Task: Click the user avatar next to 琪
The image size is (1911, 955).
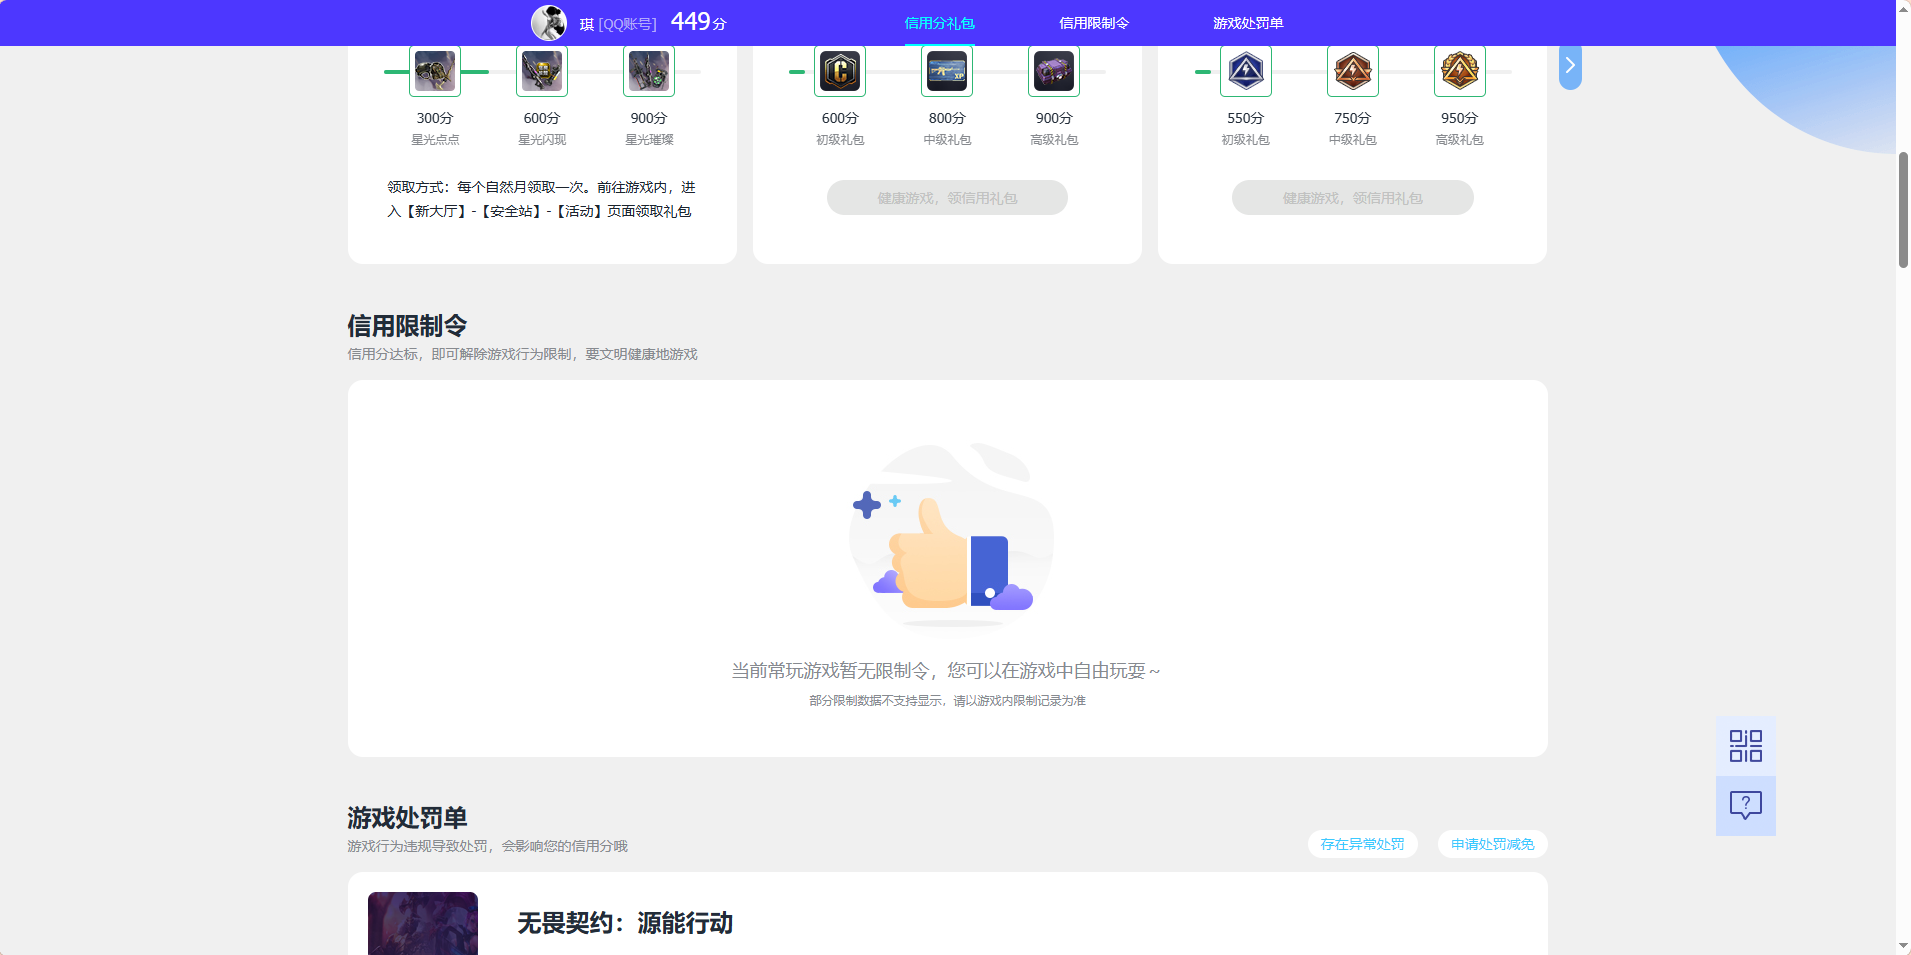Action: 550,22
